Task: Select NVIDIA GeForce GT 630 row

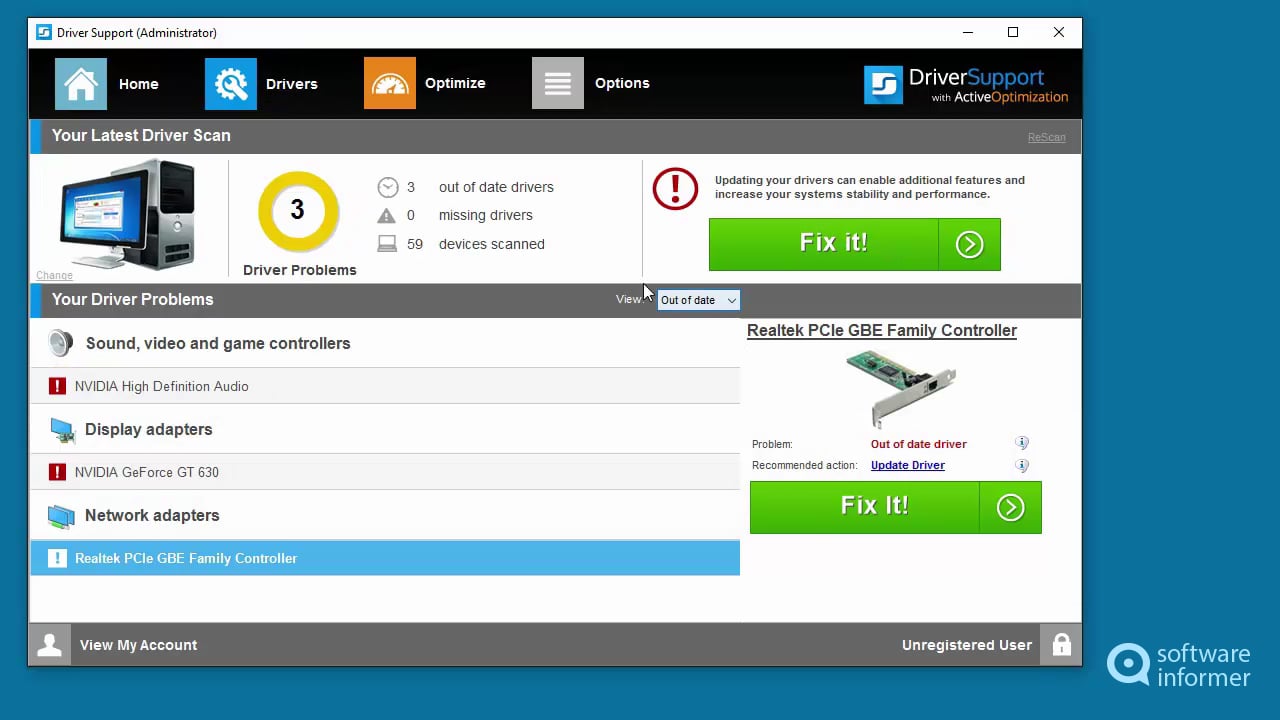Action: click(x=385, y=472)
